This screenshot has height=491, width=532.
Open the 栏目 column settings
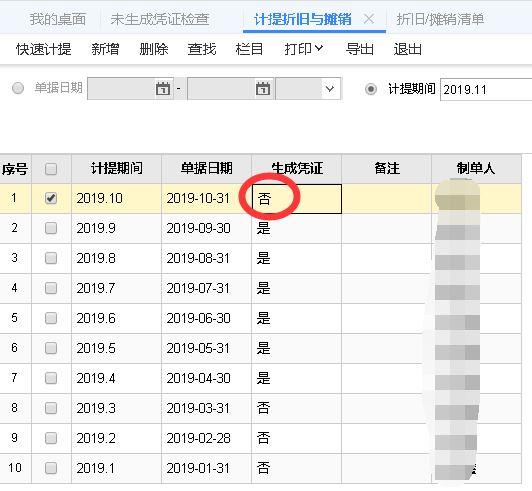[x=249, y=49]
